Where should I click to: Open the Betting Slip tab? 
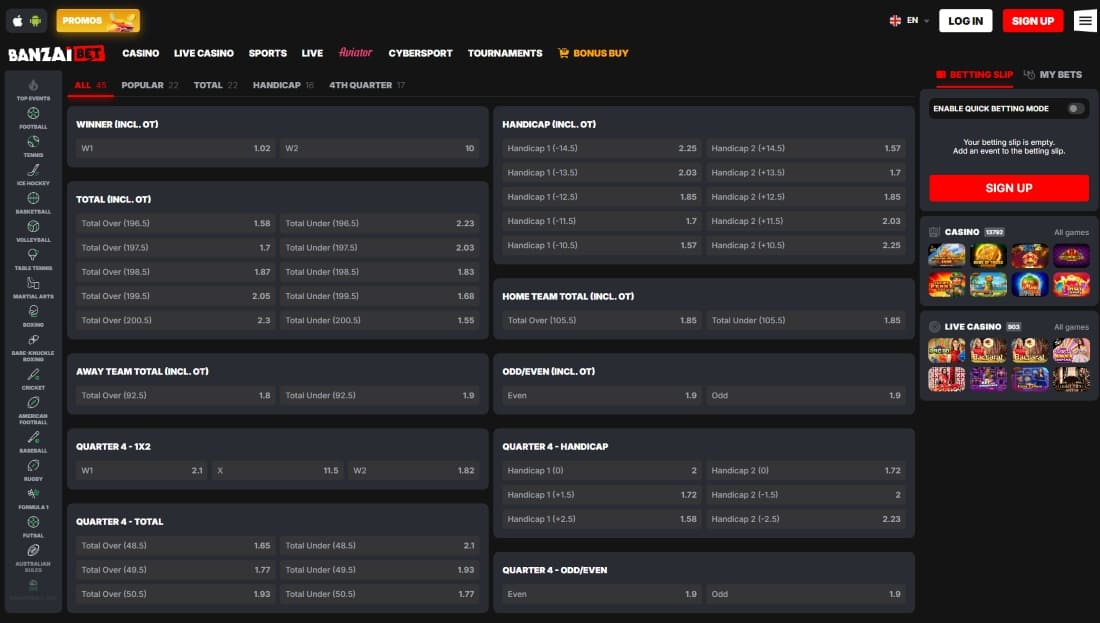[974, 74]
